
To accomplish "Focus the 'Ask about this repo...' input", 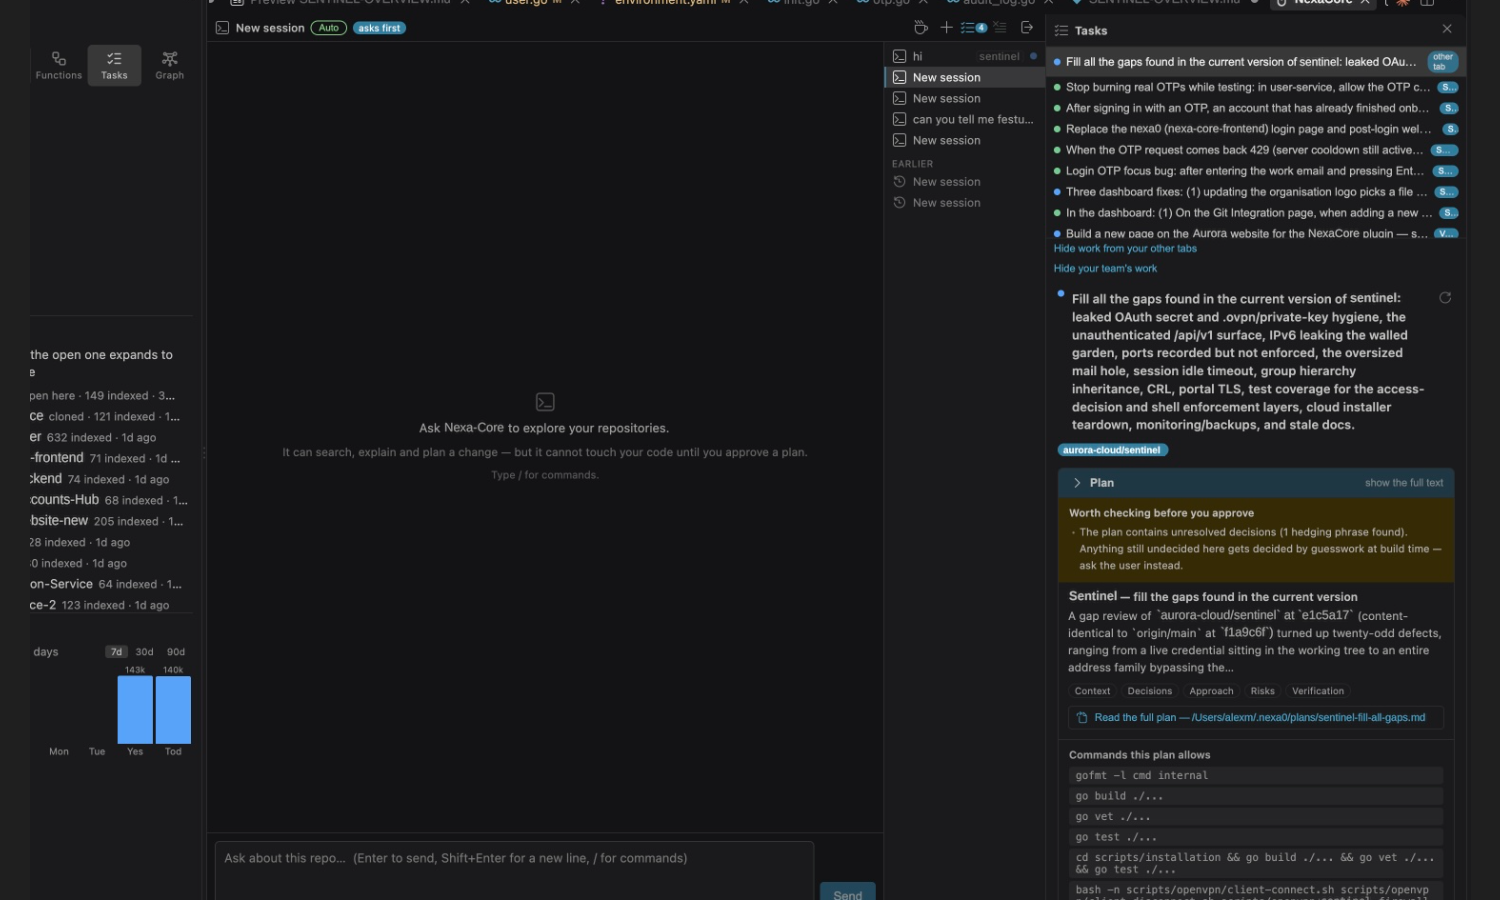I will [x=514, y=870].
